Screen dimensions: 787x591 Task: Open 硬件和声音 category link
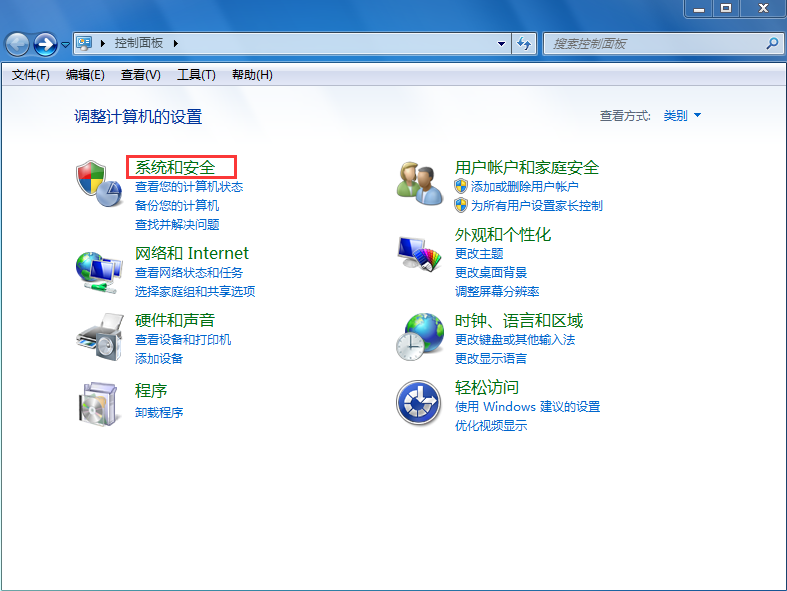pyautogui.click(x=175, y=320)
